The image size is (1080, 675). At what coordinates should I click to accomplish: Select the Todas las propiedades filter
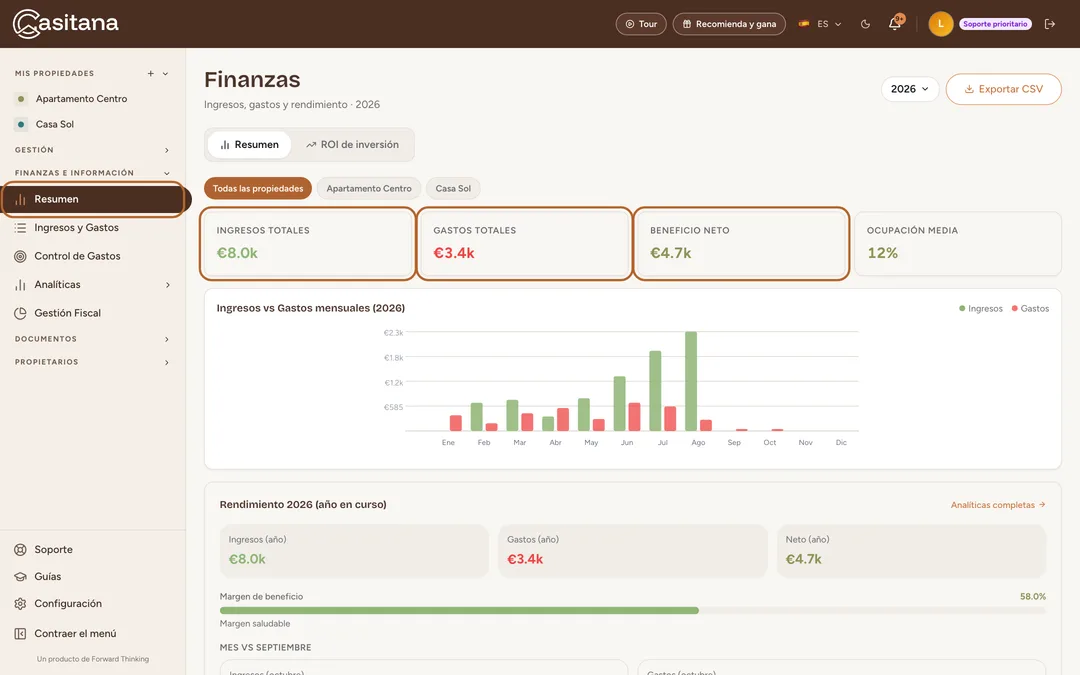pyautogui.click(x=258, y=189)
